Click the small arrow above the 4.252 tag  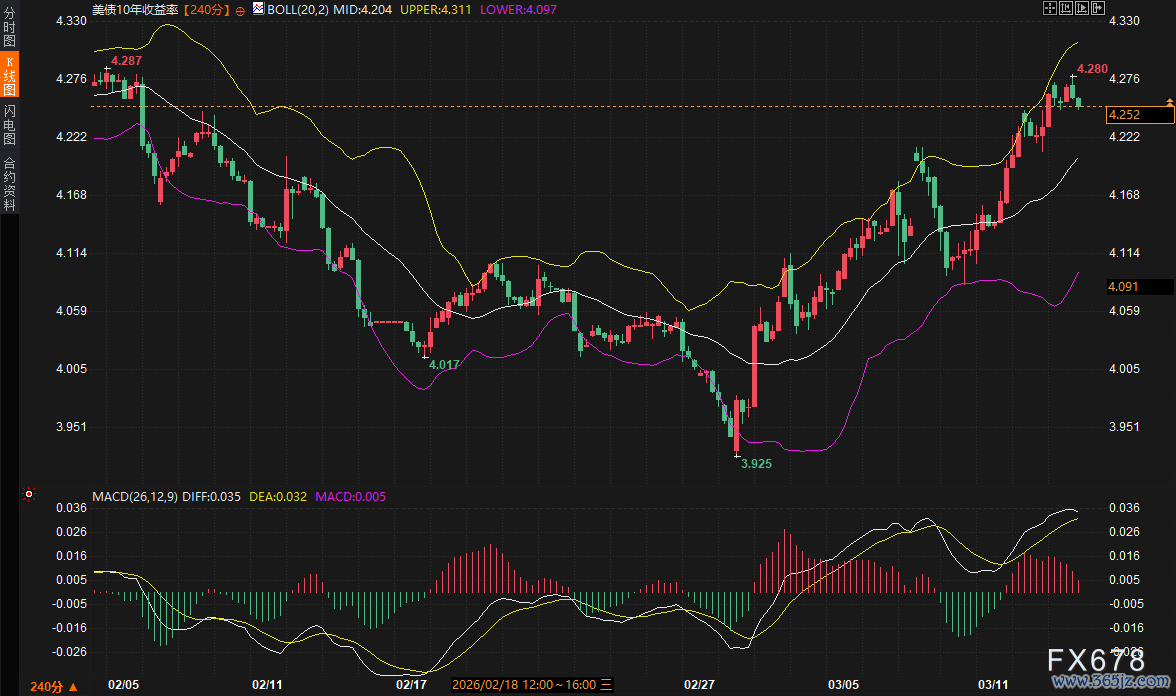[x=1169, y=101]
